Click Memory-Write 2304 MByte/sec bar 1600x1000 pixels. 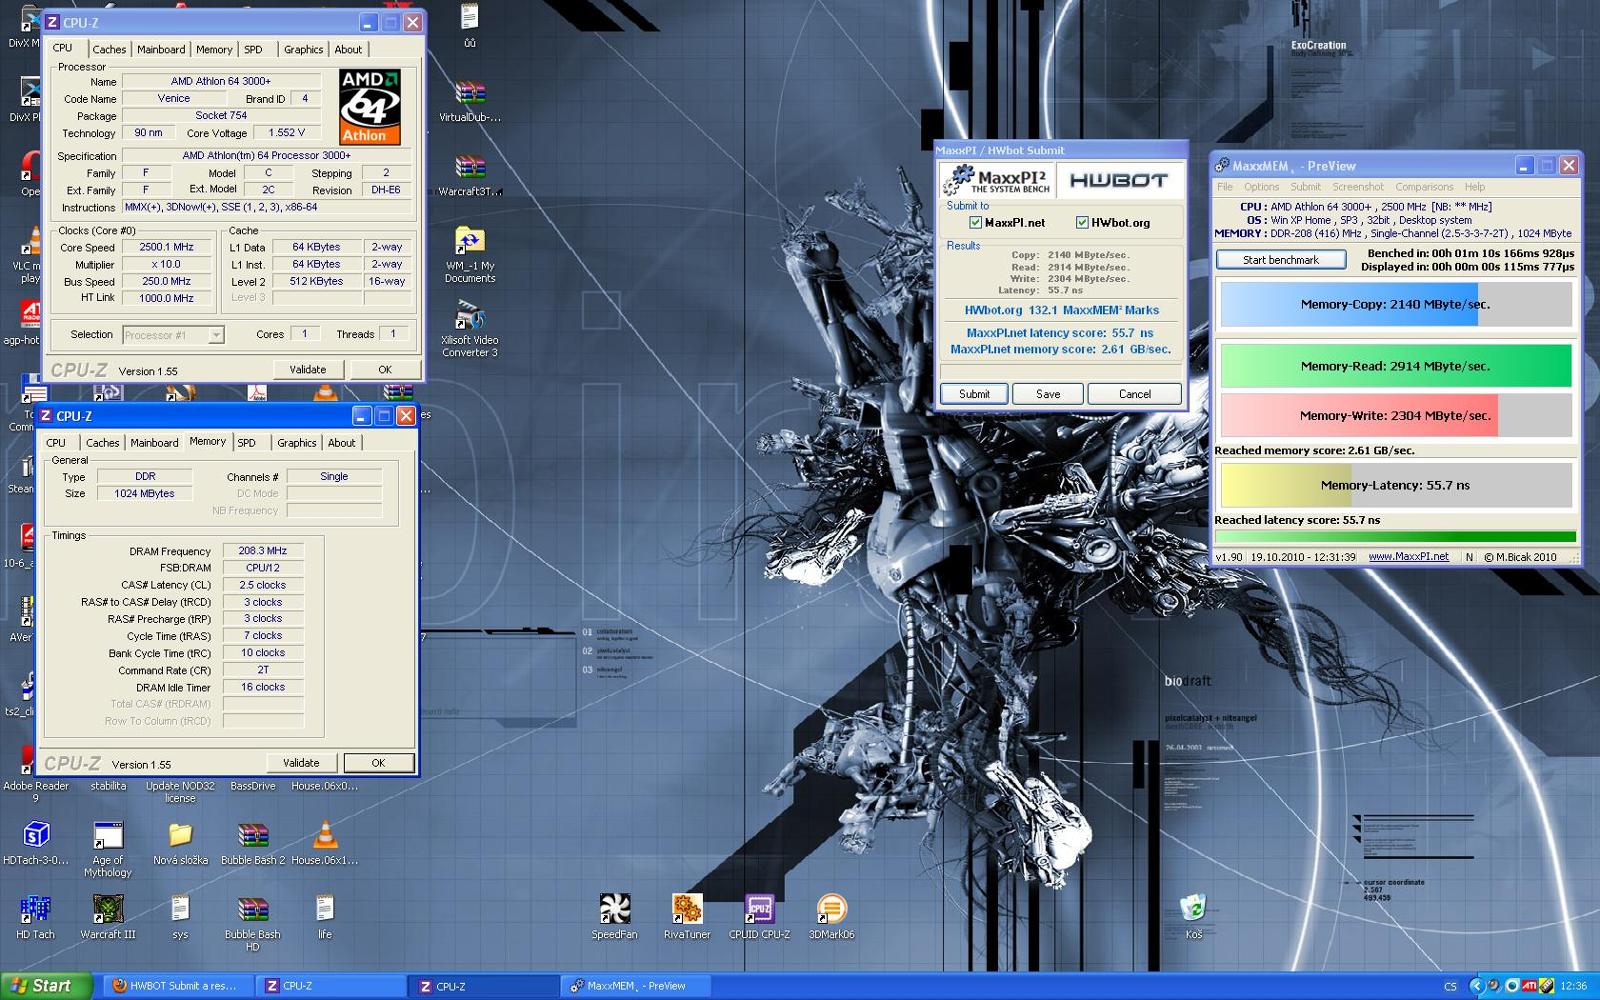point(1395,415)
